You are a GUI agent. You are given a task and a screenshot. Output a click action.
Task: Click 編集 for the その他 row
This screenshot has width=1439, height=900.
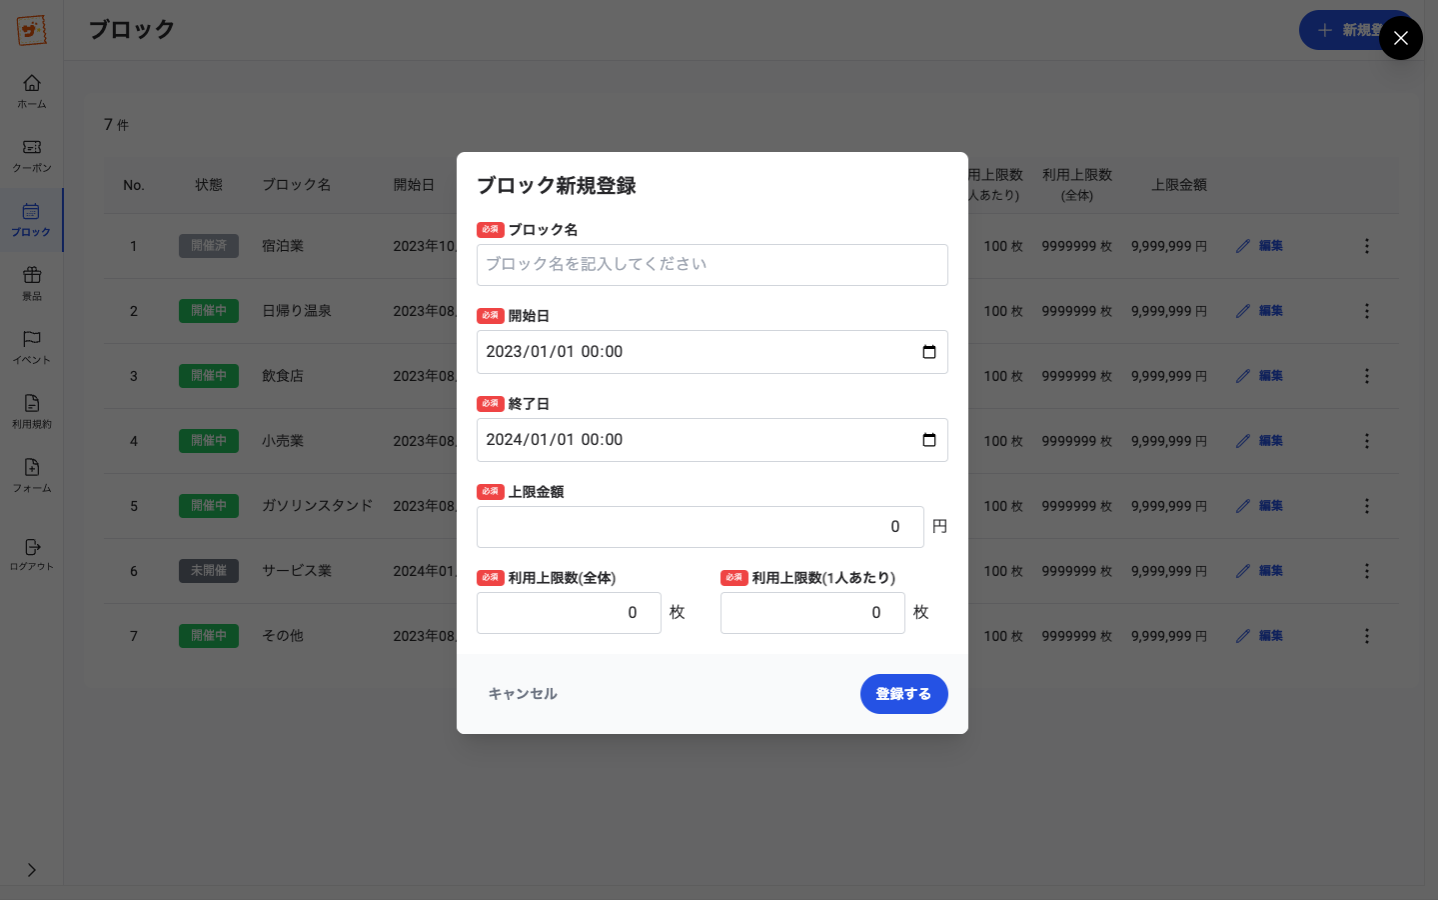(x=1259, y=636)
